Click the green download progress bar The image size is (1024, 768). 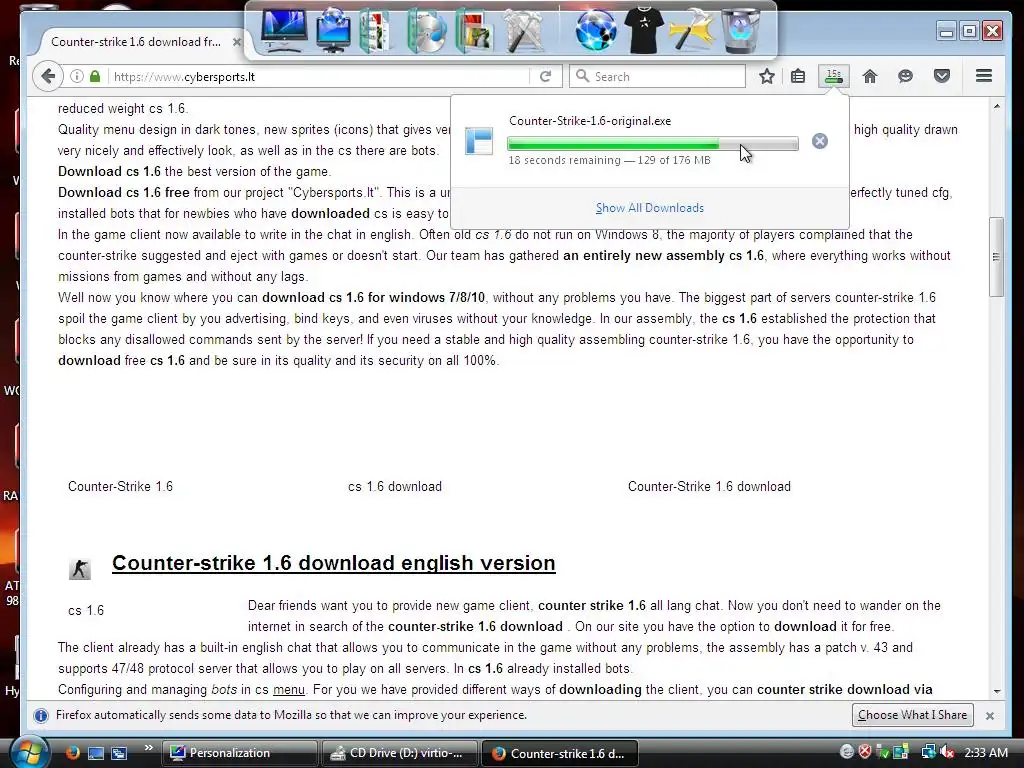(652, 144)
